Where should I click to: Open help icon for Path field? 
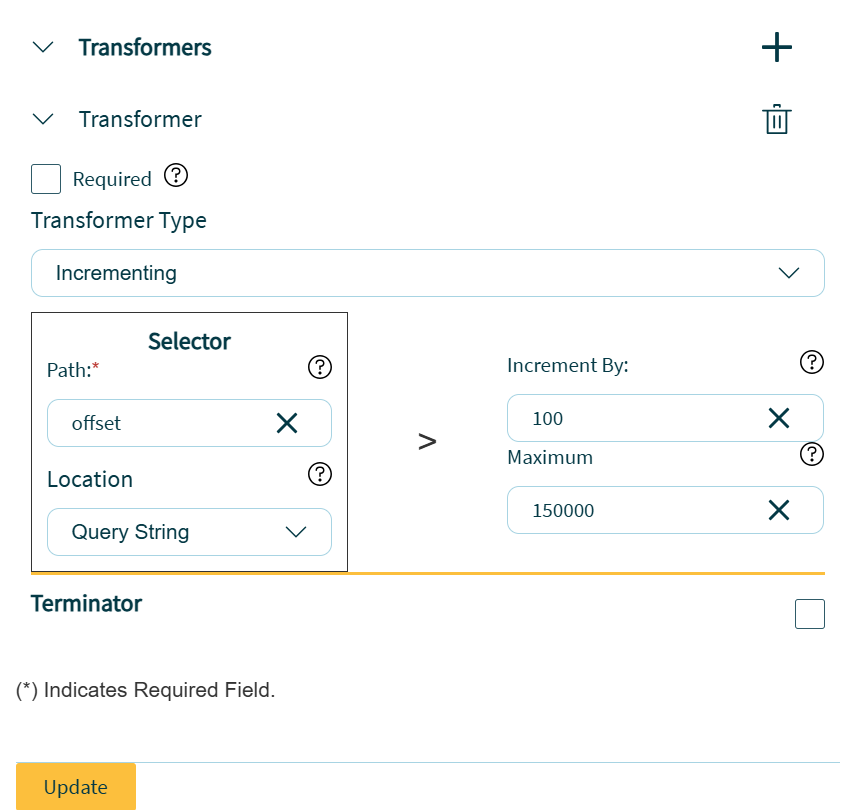click(319, 368)
